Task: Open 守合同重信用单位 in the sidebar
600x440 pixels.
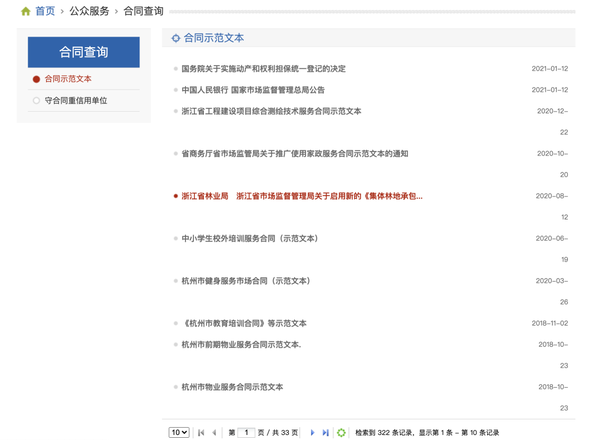Action: click(x=76, y=101)
